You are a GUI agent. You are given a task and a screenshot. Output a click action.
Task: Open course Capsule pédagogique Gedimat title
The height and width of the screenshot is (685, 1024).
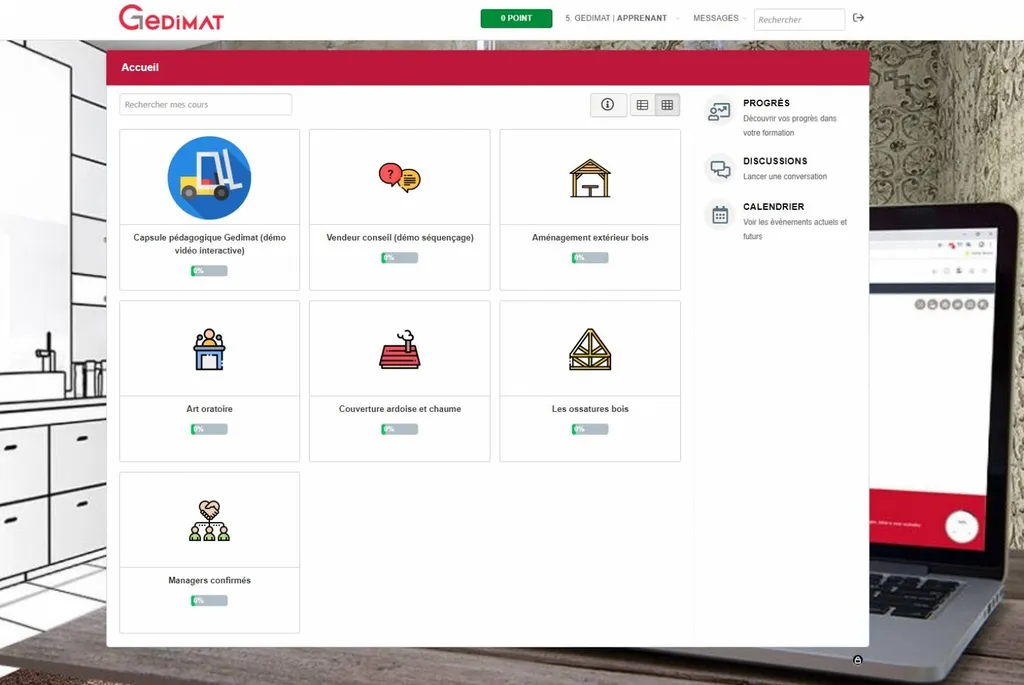[209, 244]
